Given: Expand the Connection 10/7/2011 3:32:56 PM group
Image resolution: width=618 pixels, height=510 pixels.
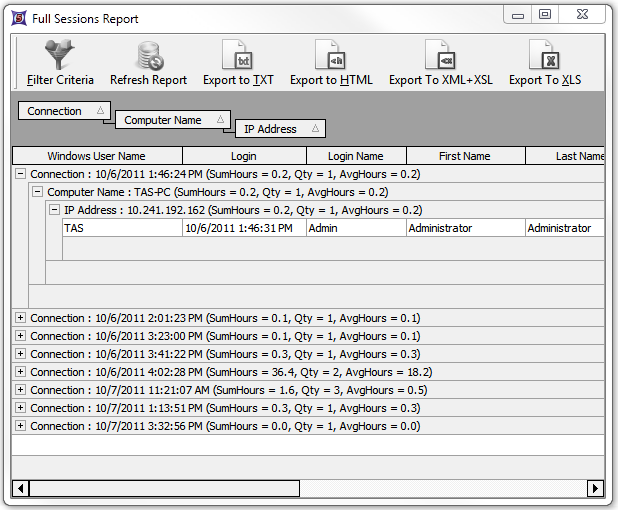Looking at the screenshot, I should click(x=21, y=426).
